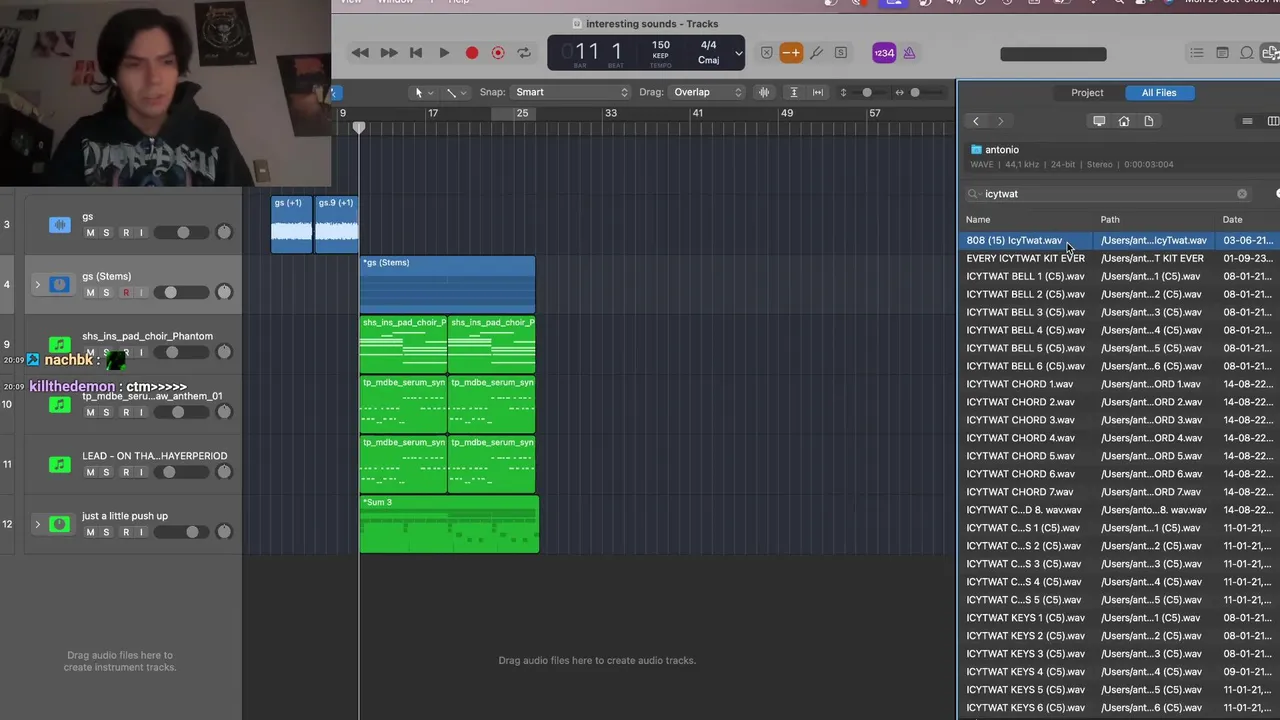Viewport: 1280px width, 720px height.
Task: Select EVERY ICYTWAT KIT EVER row
Action: point(1119,258)
